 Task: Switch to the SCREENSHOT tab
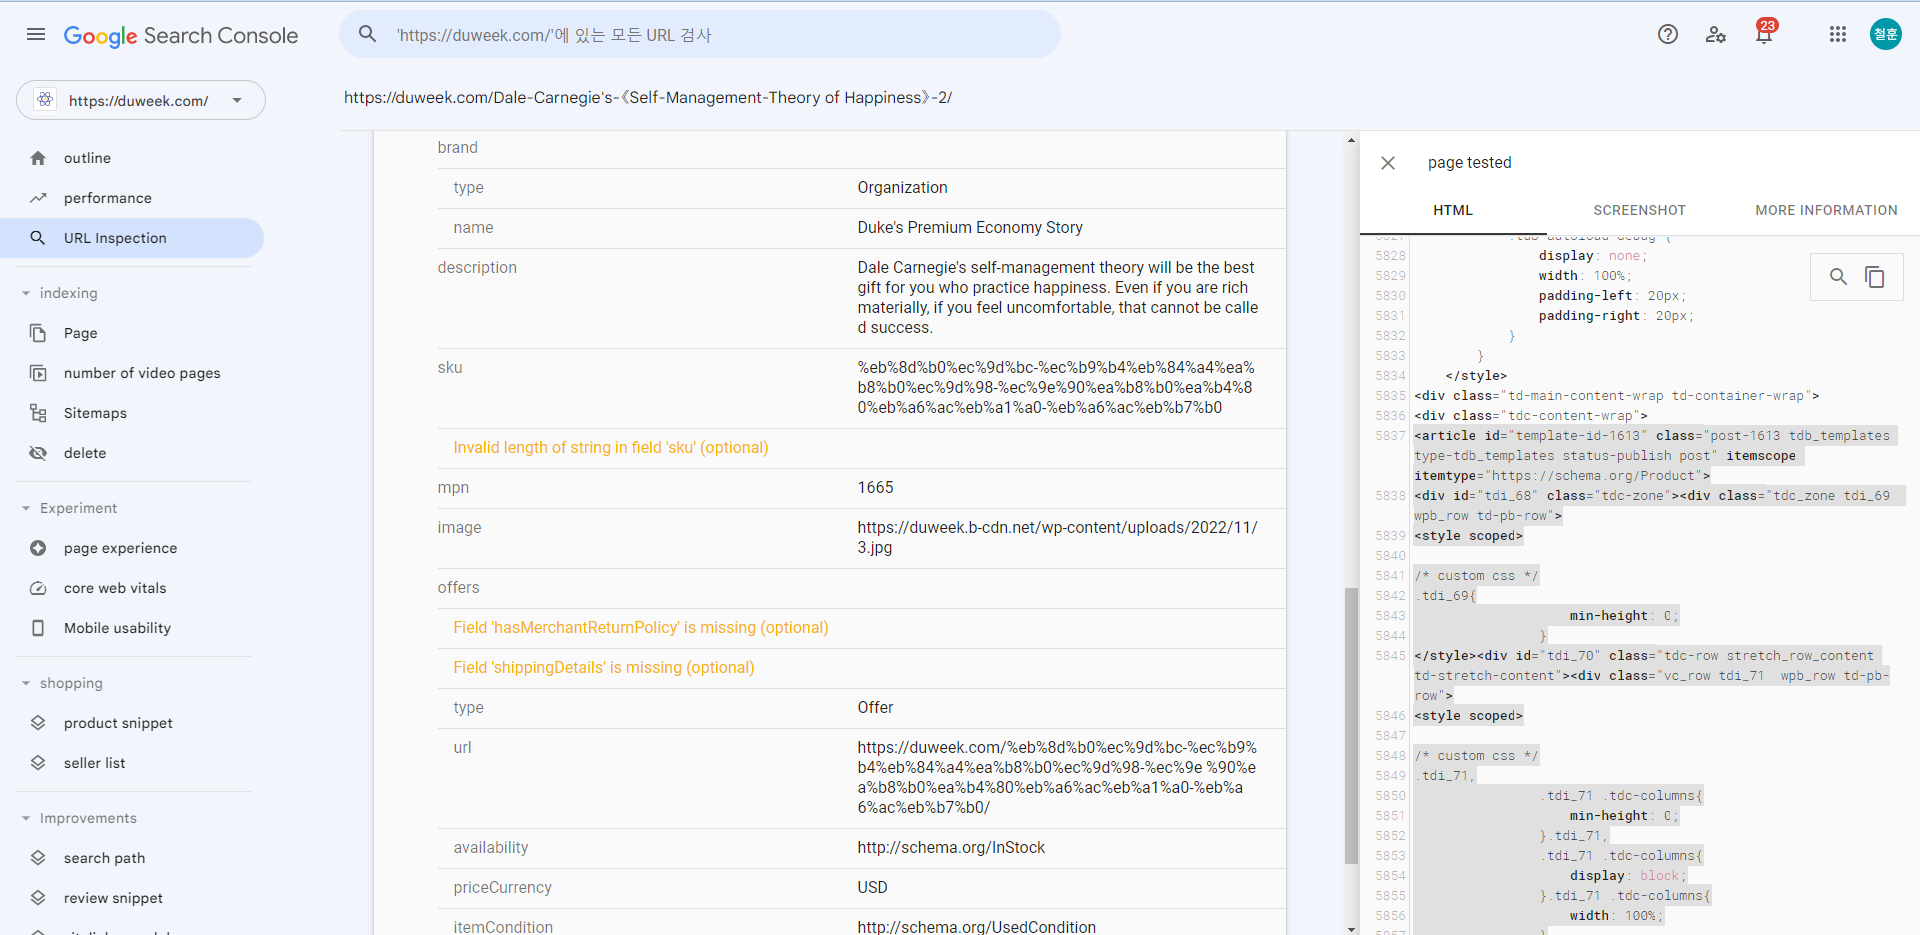1640,210
